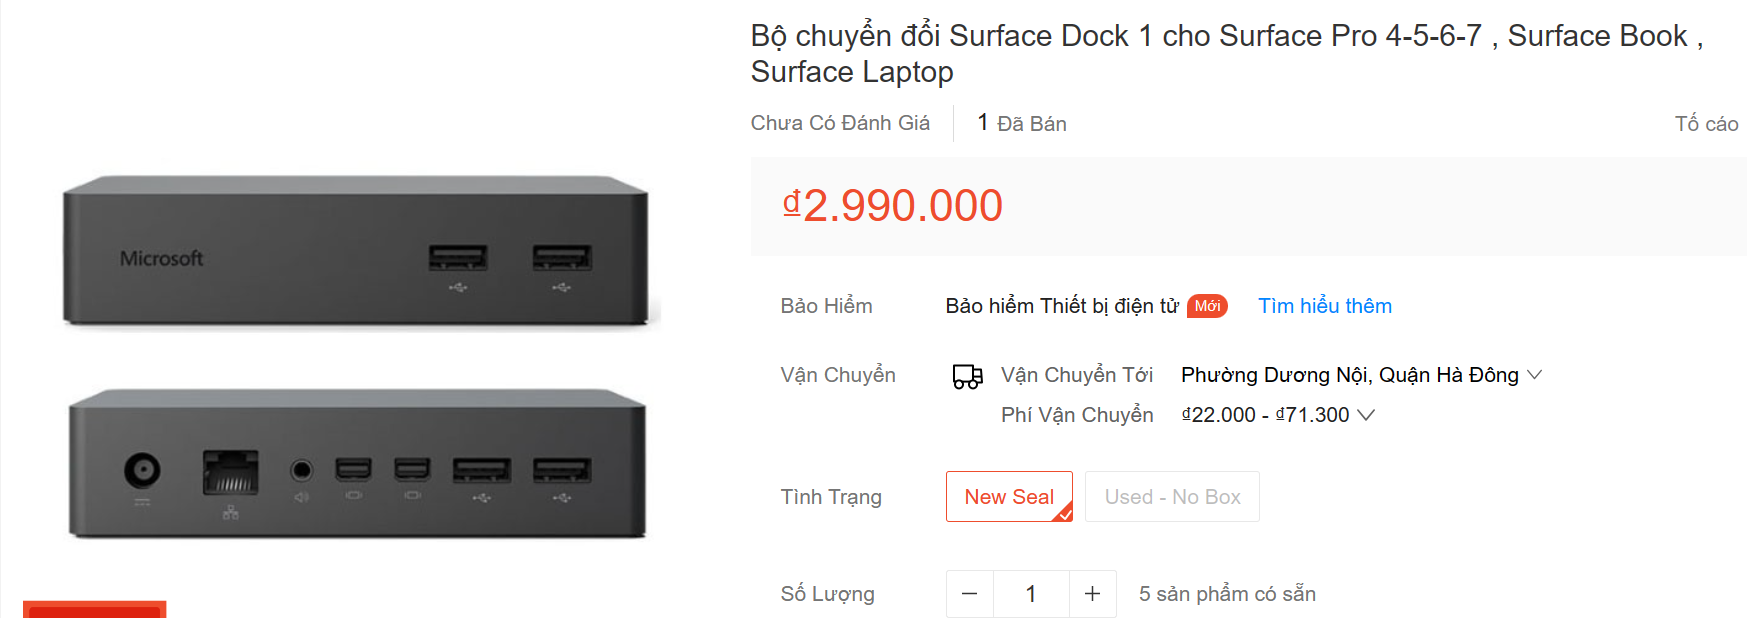Click the delivery truck icon
The height and width of the screenshot is (618, 1747).
tap(967, 376)
